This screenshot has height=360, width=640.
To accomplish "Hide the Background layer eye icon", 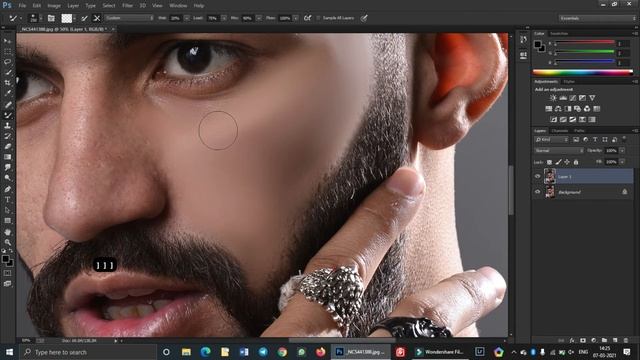I will [x=538, y=191].
